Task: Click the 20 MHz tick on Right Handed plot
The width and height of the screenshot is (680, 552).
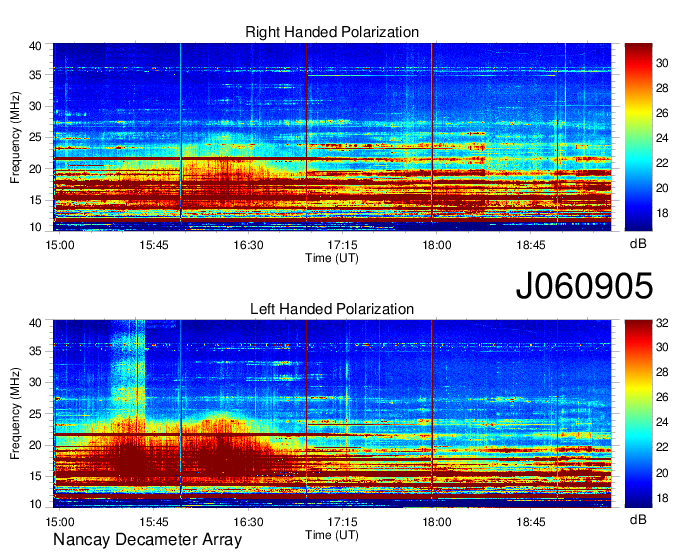Action: tap(36, 169)
